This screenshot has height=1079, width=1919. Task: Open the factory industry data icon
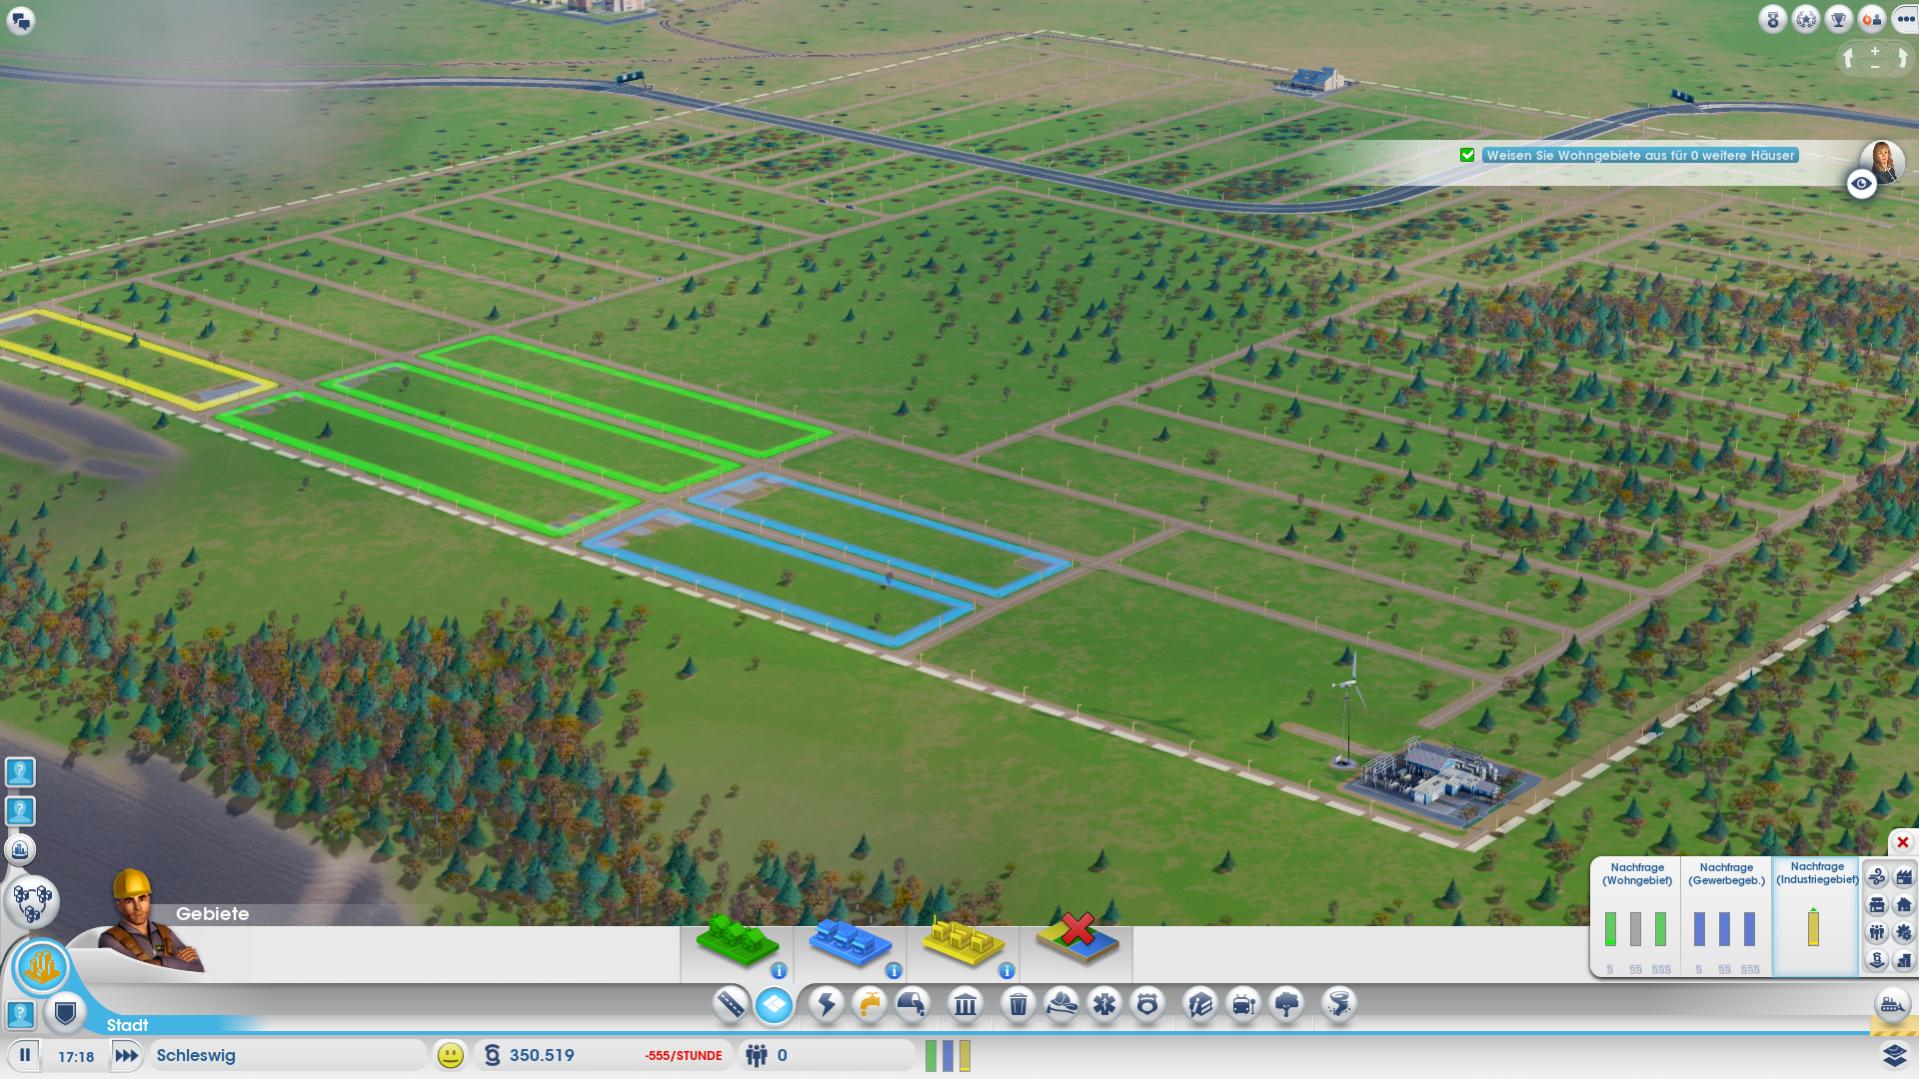click(x=1903, y=877)
